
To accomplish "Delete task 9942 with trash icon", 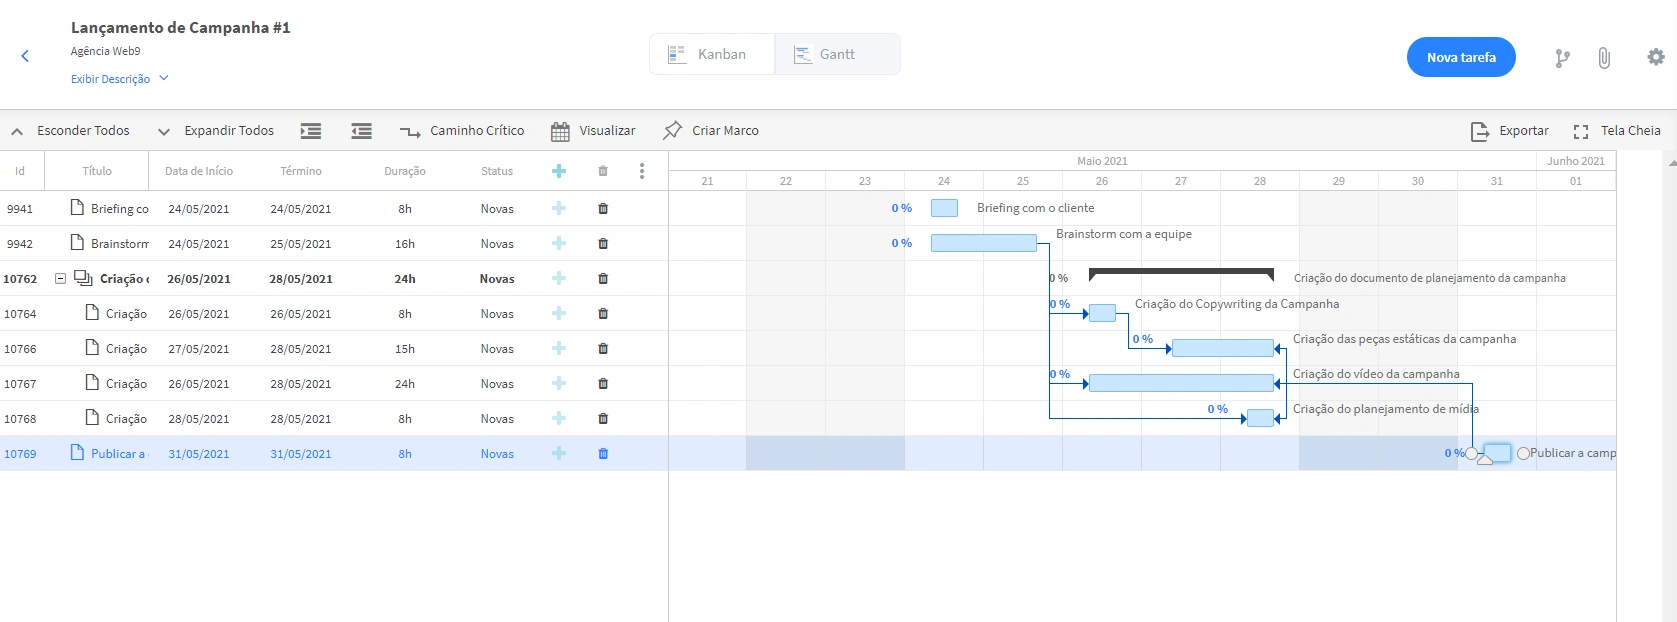I will 603,244.
